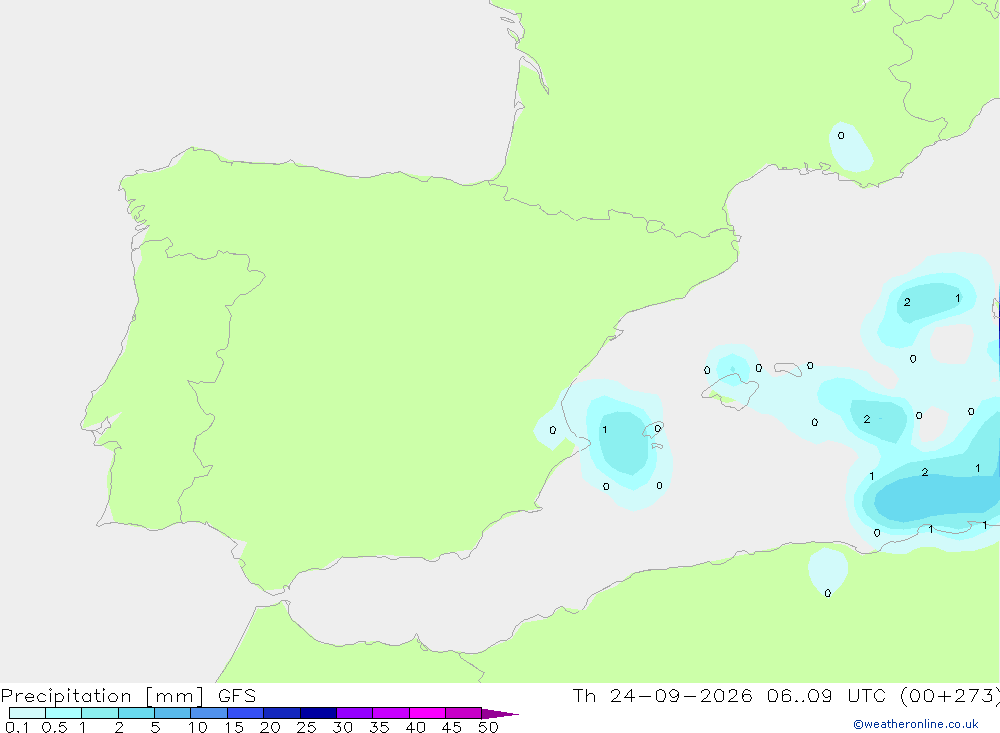Click the 50 mm legend arrow tip

pyautogui.click(x=500, y=713)
